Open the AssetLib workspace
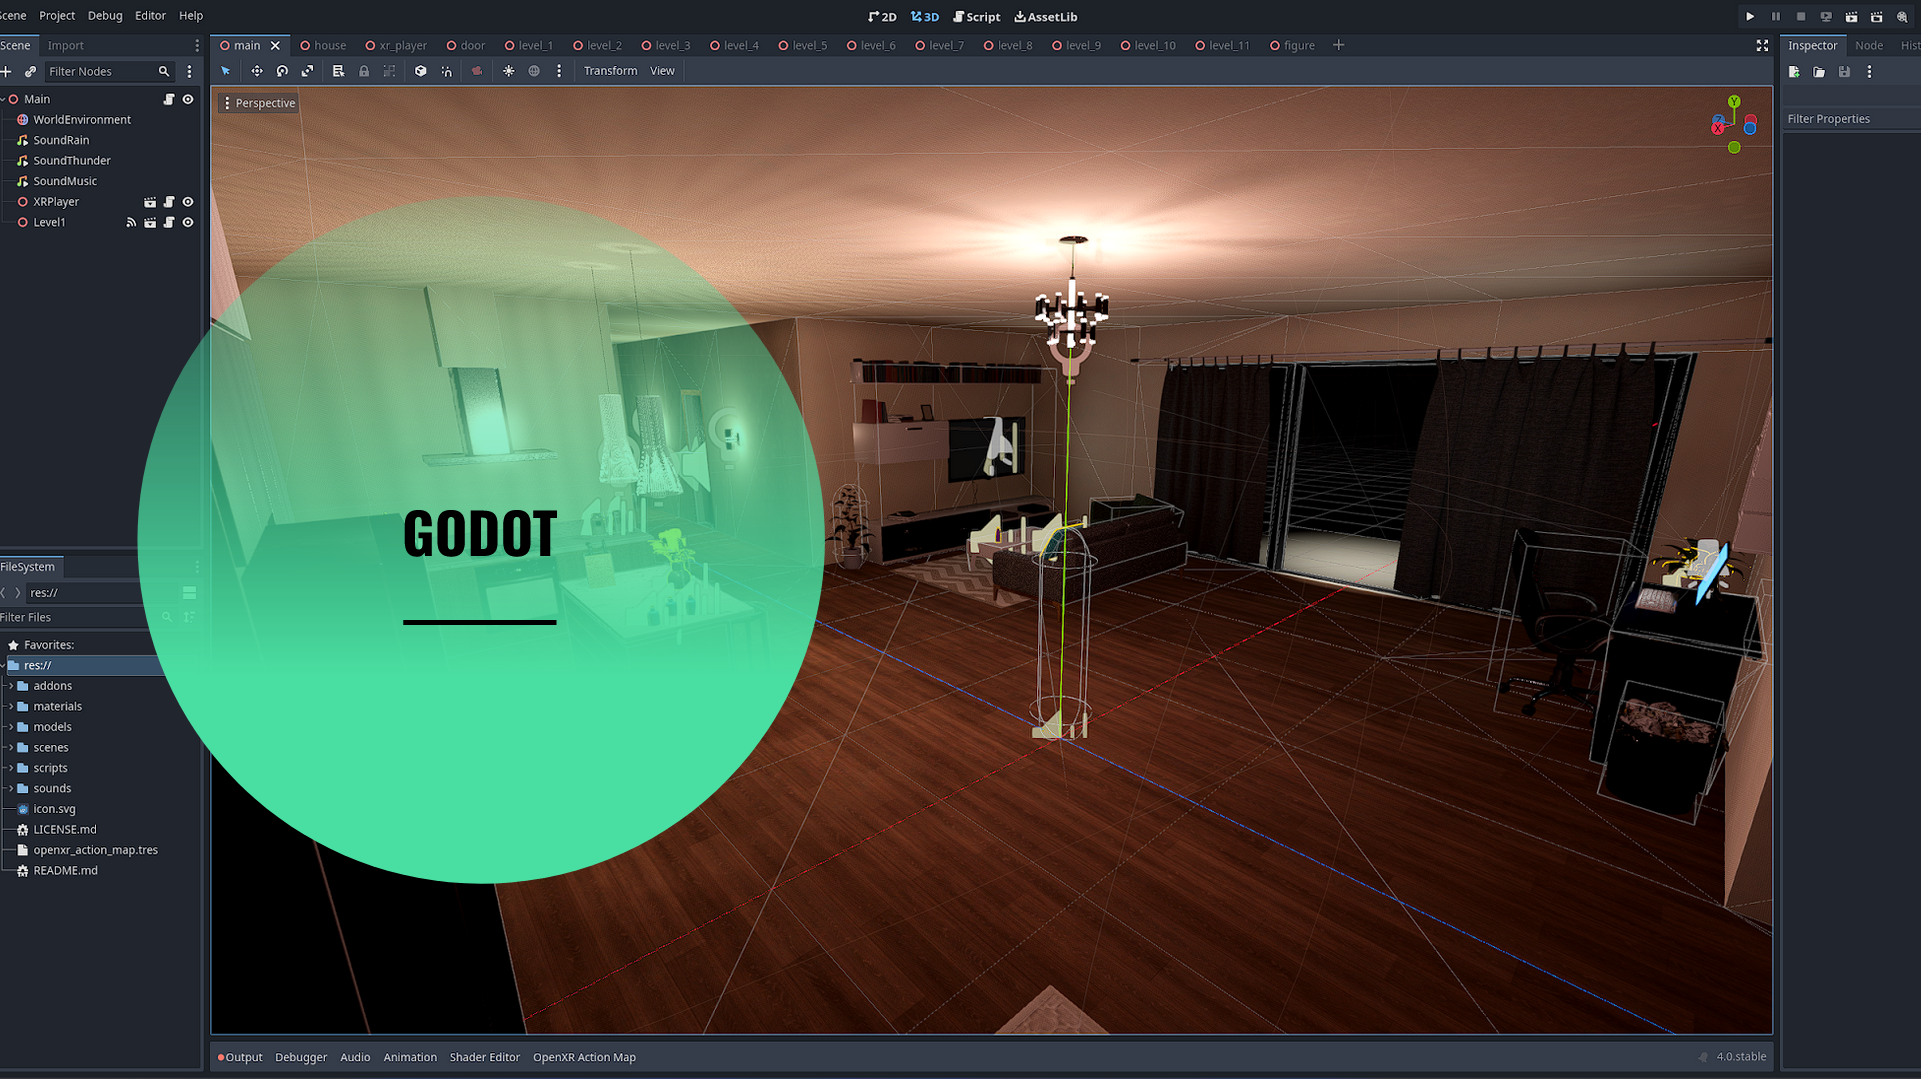 pyautogui.click(x=1046, y=17)
